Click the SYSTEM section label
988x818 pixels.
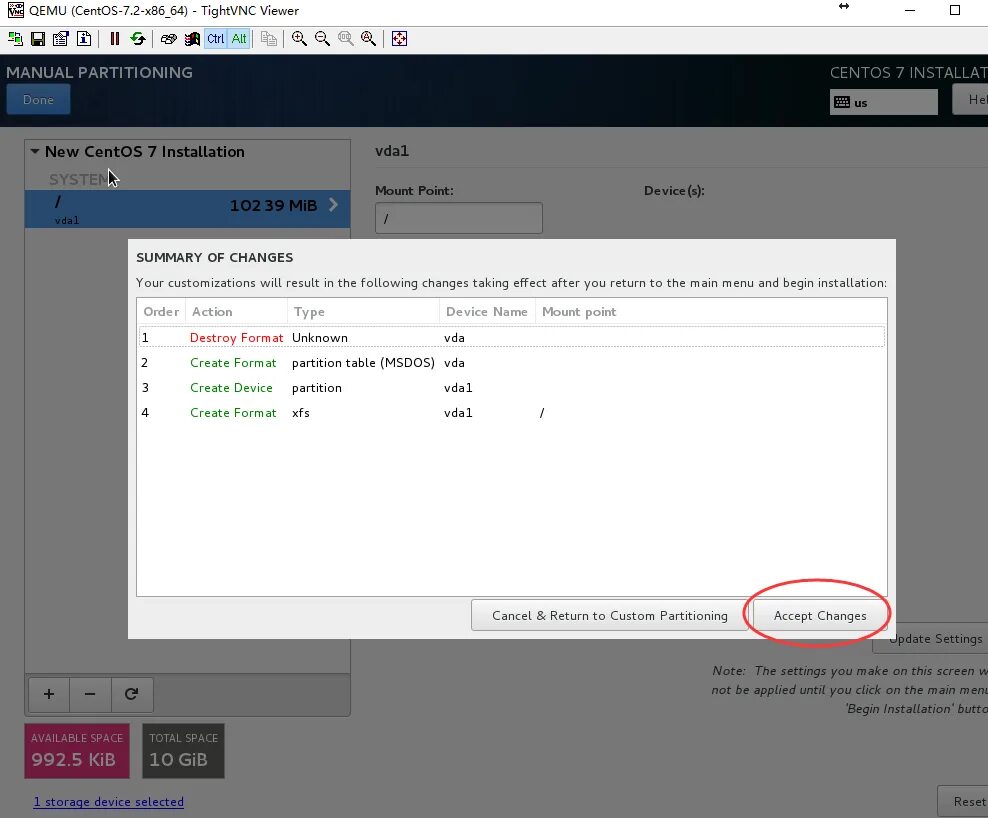pyautogui.click(x=79, y=180)
